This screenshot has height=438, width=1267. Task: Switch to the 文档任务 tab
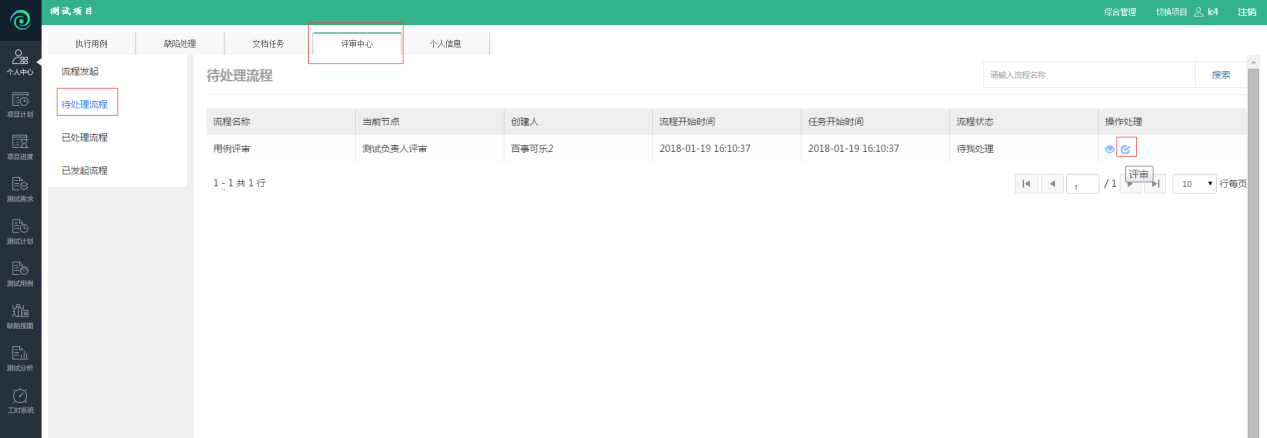pyautogui.click(x=268, y=44)
